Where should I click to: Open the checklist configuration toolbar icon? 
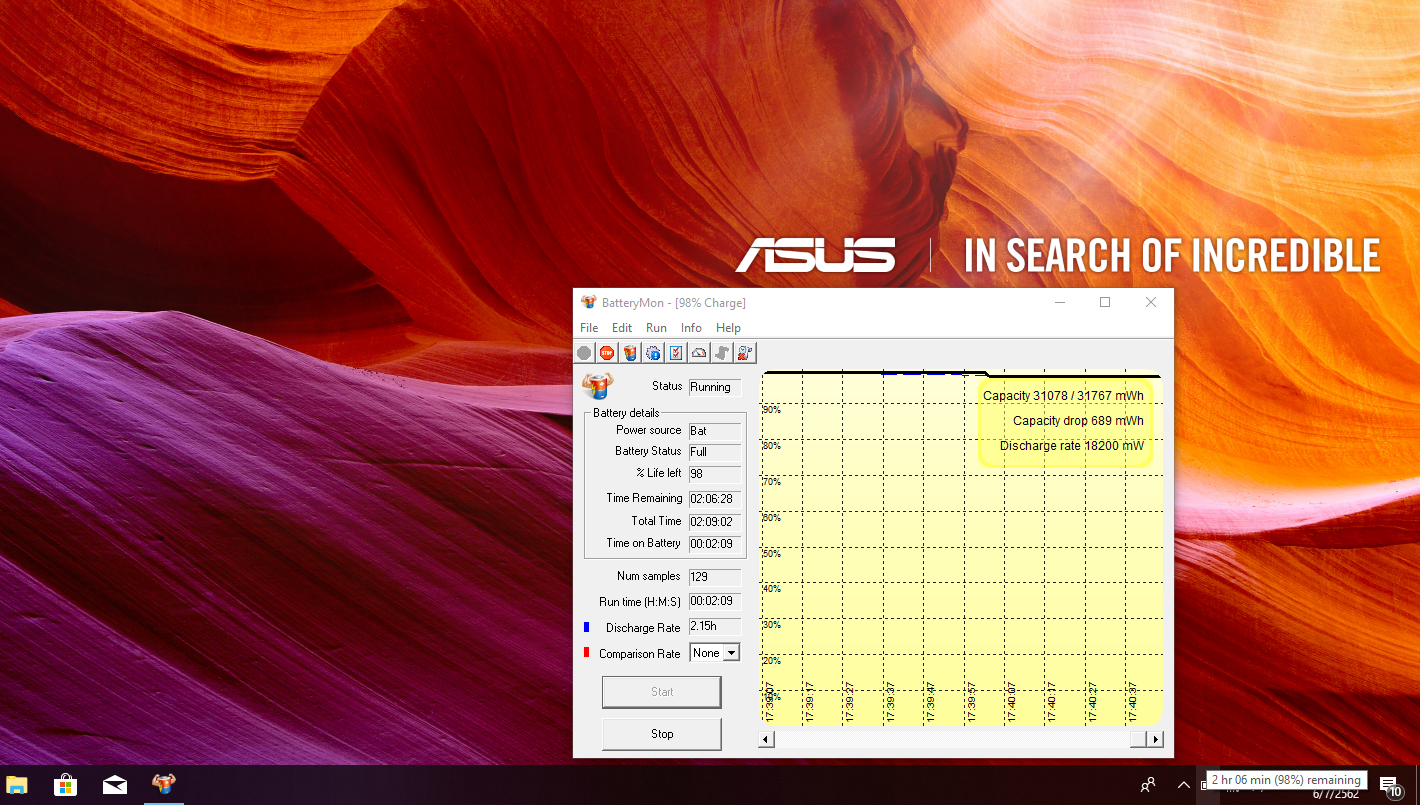point(676,353)
